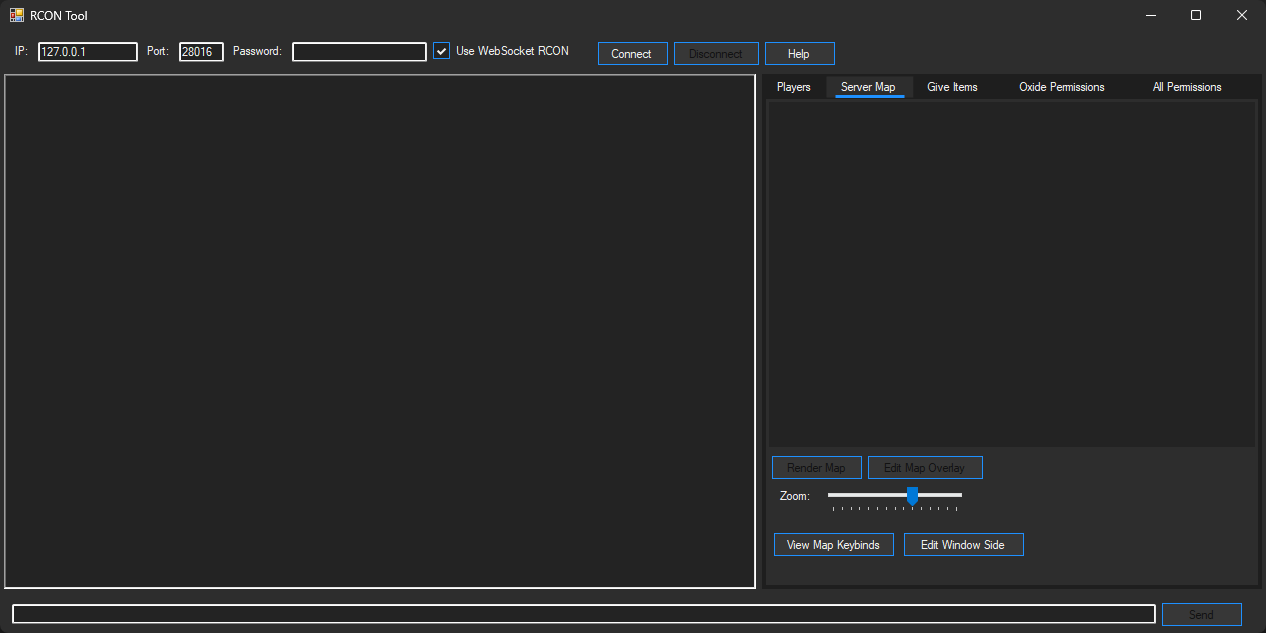1266x633 pixels.
Task: Open the Edit Map Overlay tool
Action: tap(925, 467)
